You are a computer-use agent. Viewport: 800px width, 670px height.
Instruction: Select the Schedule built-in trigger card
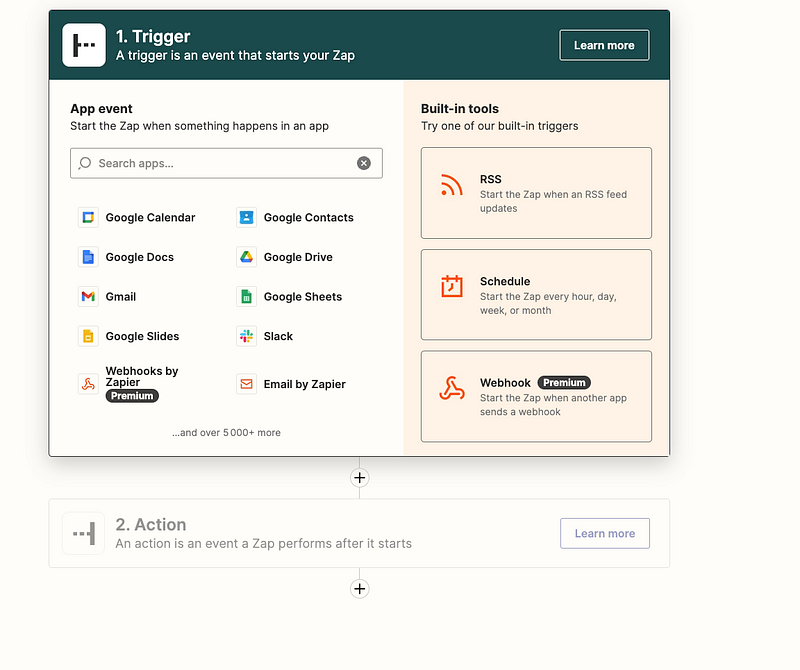(x=536, y=294)
